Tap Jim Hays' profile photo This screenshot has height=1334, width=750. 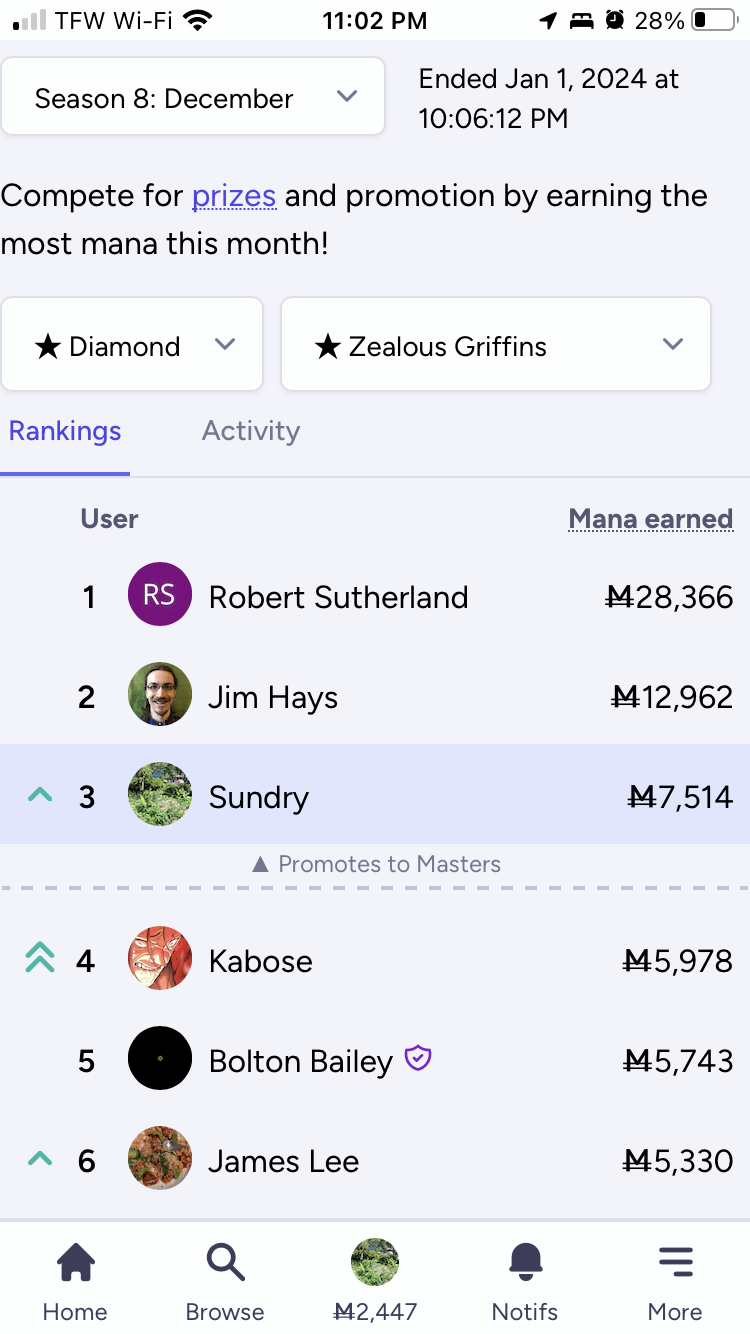point(160,694)
